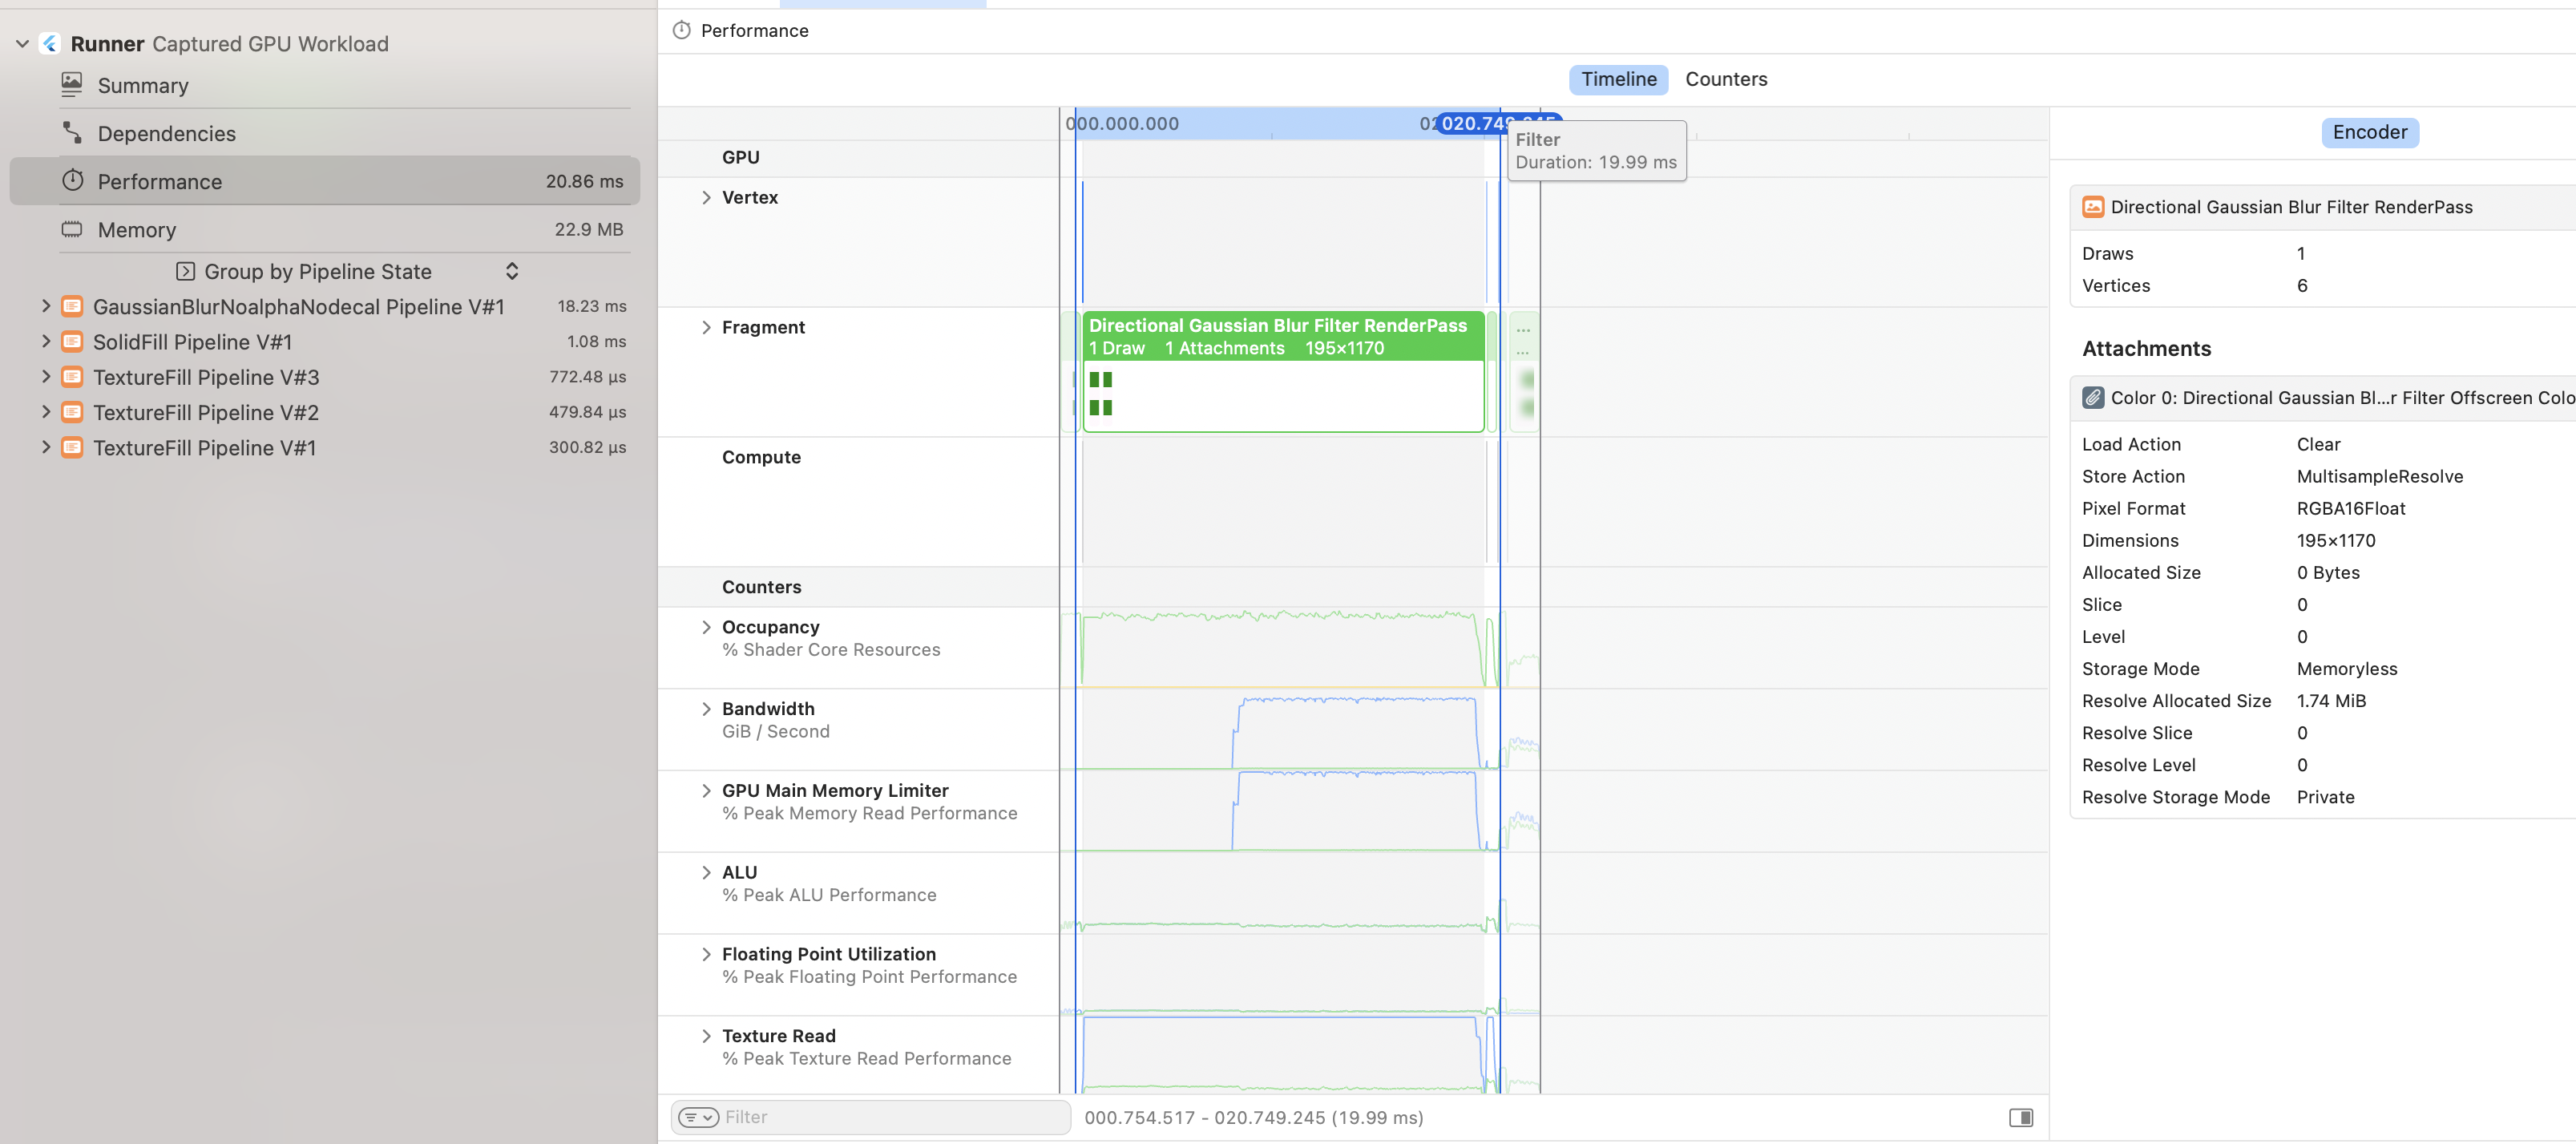2576x1144 pixels.
Task: Click the filter options icon in the filter field
Action: (x=698, y=1117)
